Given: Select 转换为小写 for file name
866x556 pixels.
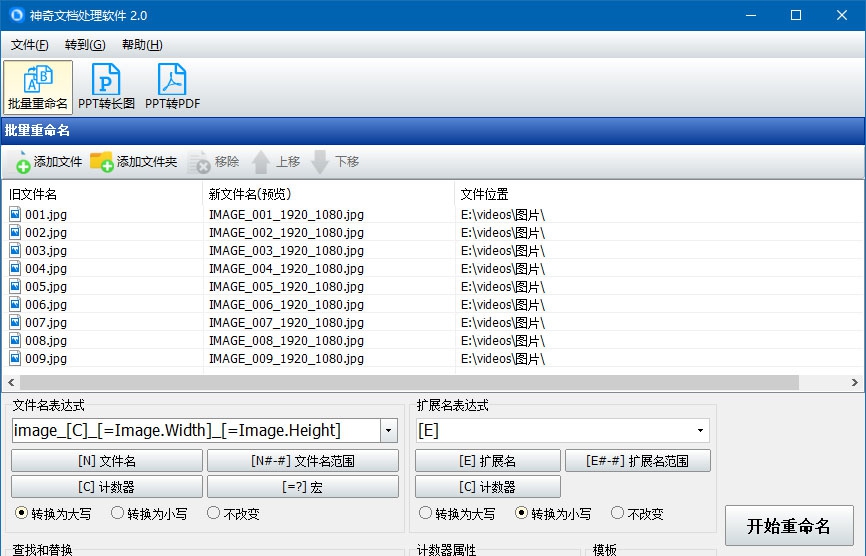Looking at the screenshot, I should [117, 513].
